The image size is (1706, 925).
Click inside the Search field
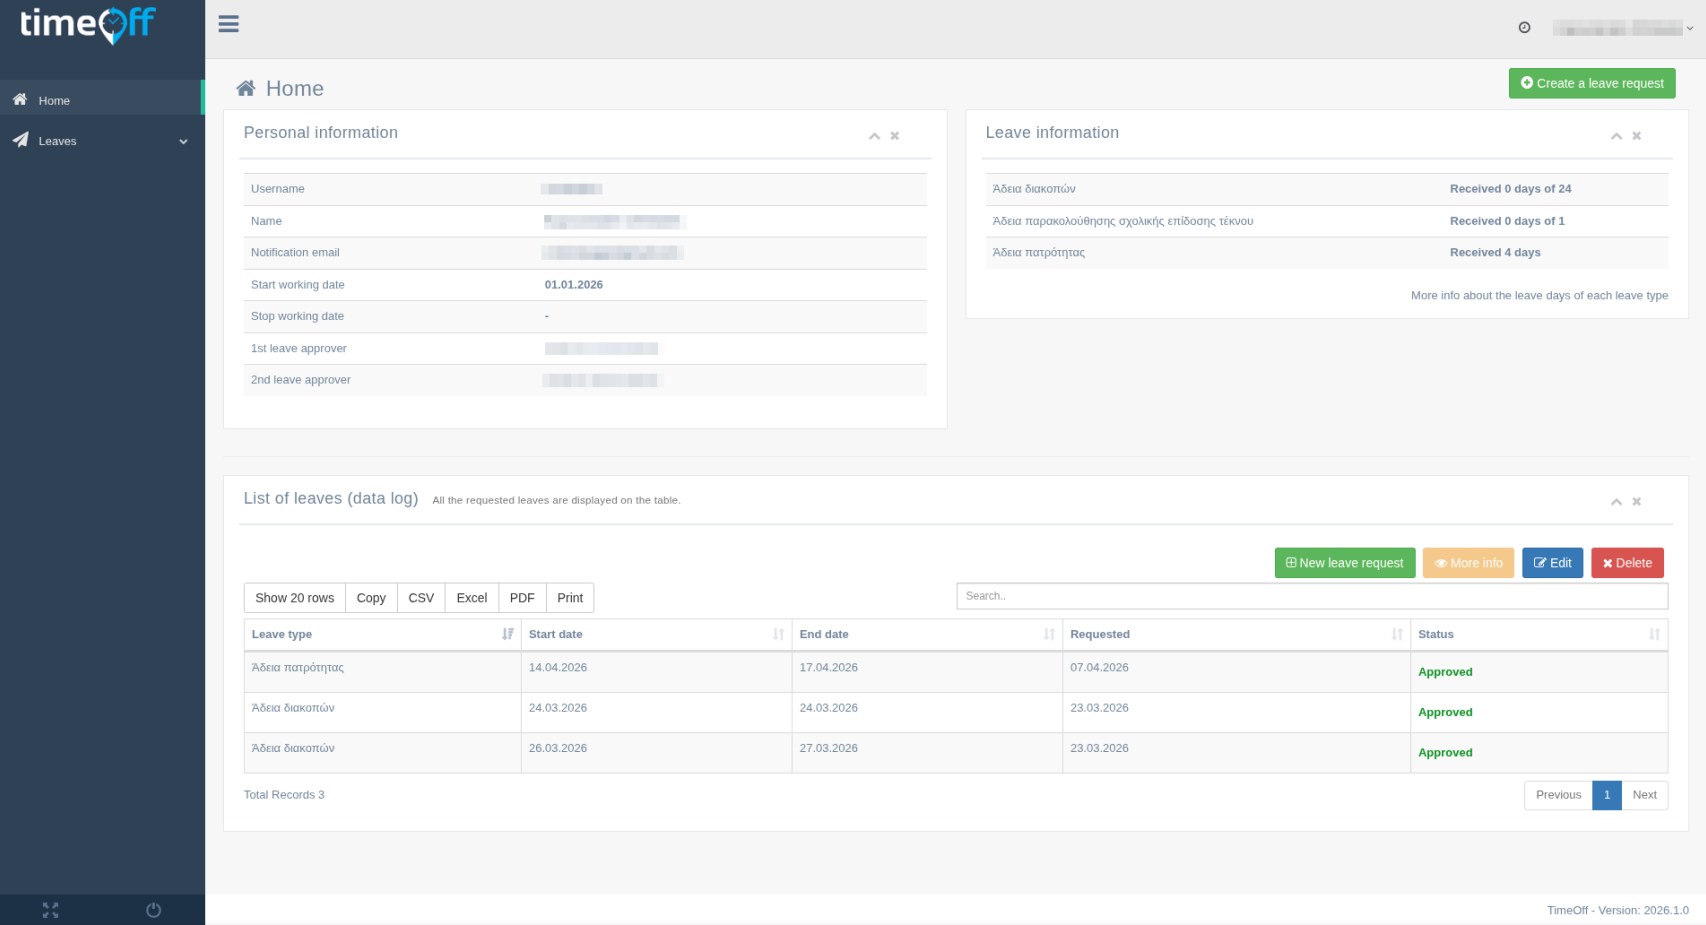coord(1311,595)
